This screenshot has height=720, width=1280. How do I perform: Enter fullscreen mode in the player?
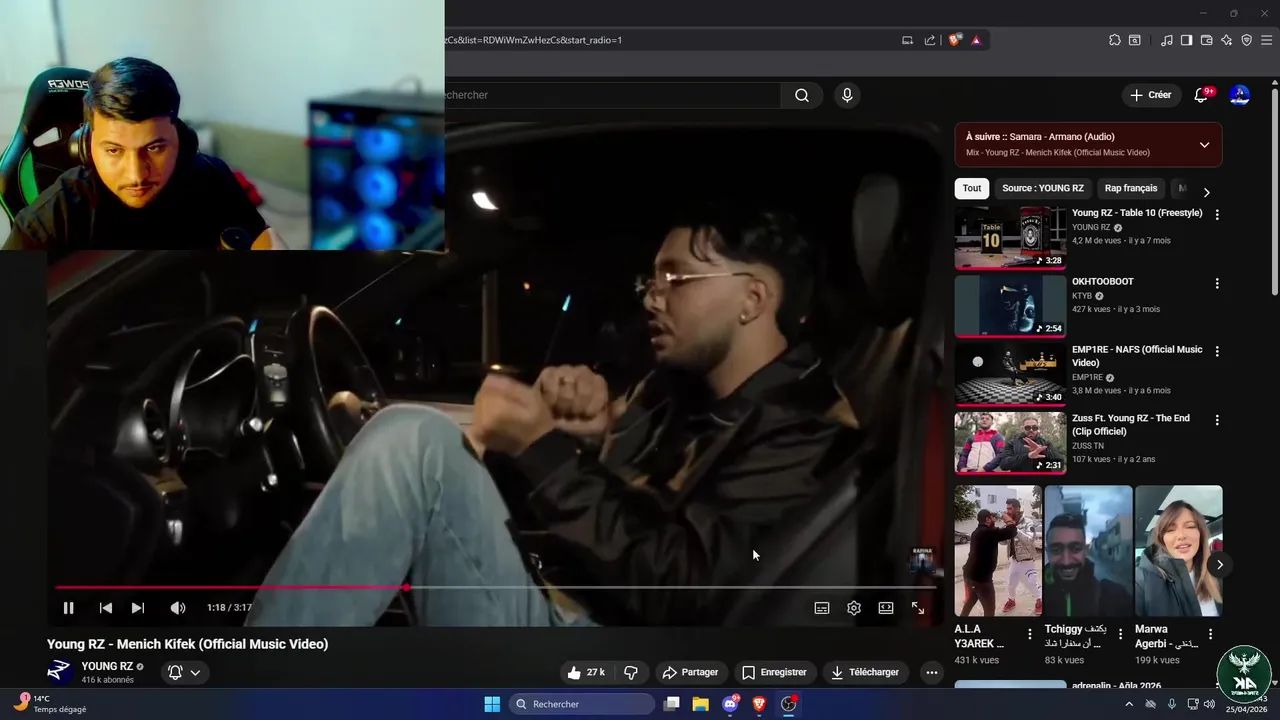point(918,608)
